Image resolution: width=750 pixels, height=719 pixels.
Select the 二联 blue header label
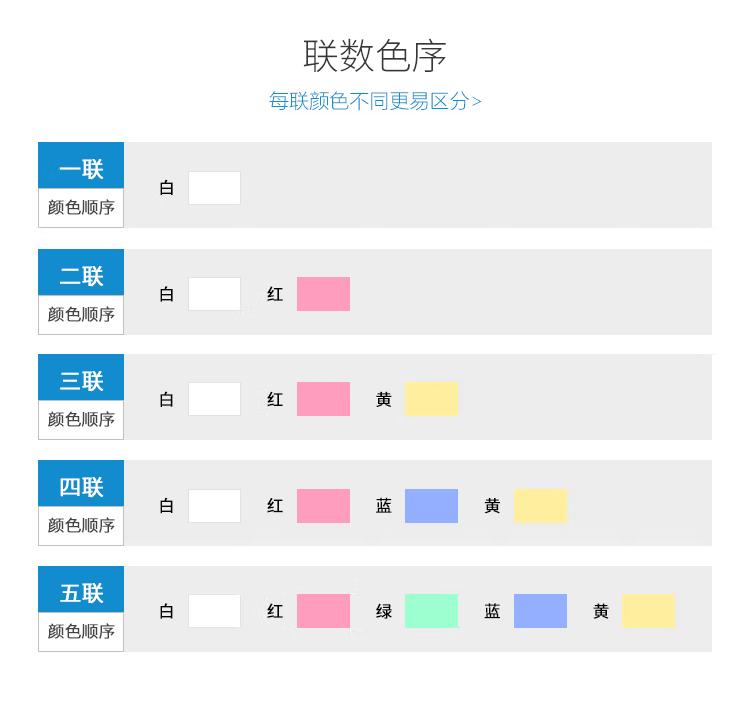[81, 272]
